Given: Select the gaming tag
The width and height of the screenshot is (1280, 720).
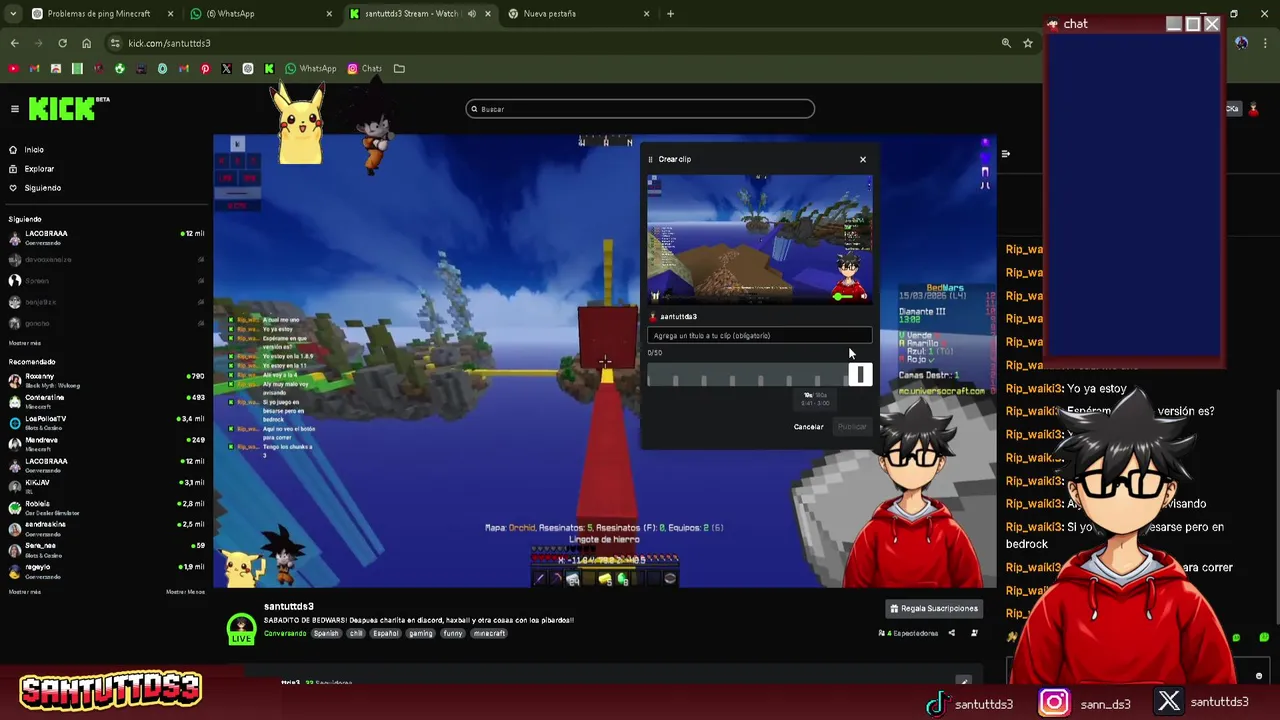Looking at the screenshot, I should (420, 633).
